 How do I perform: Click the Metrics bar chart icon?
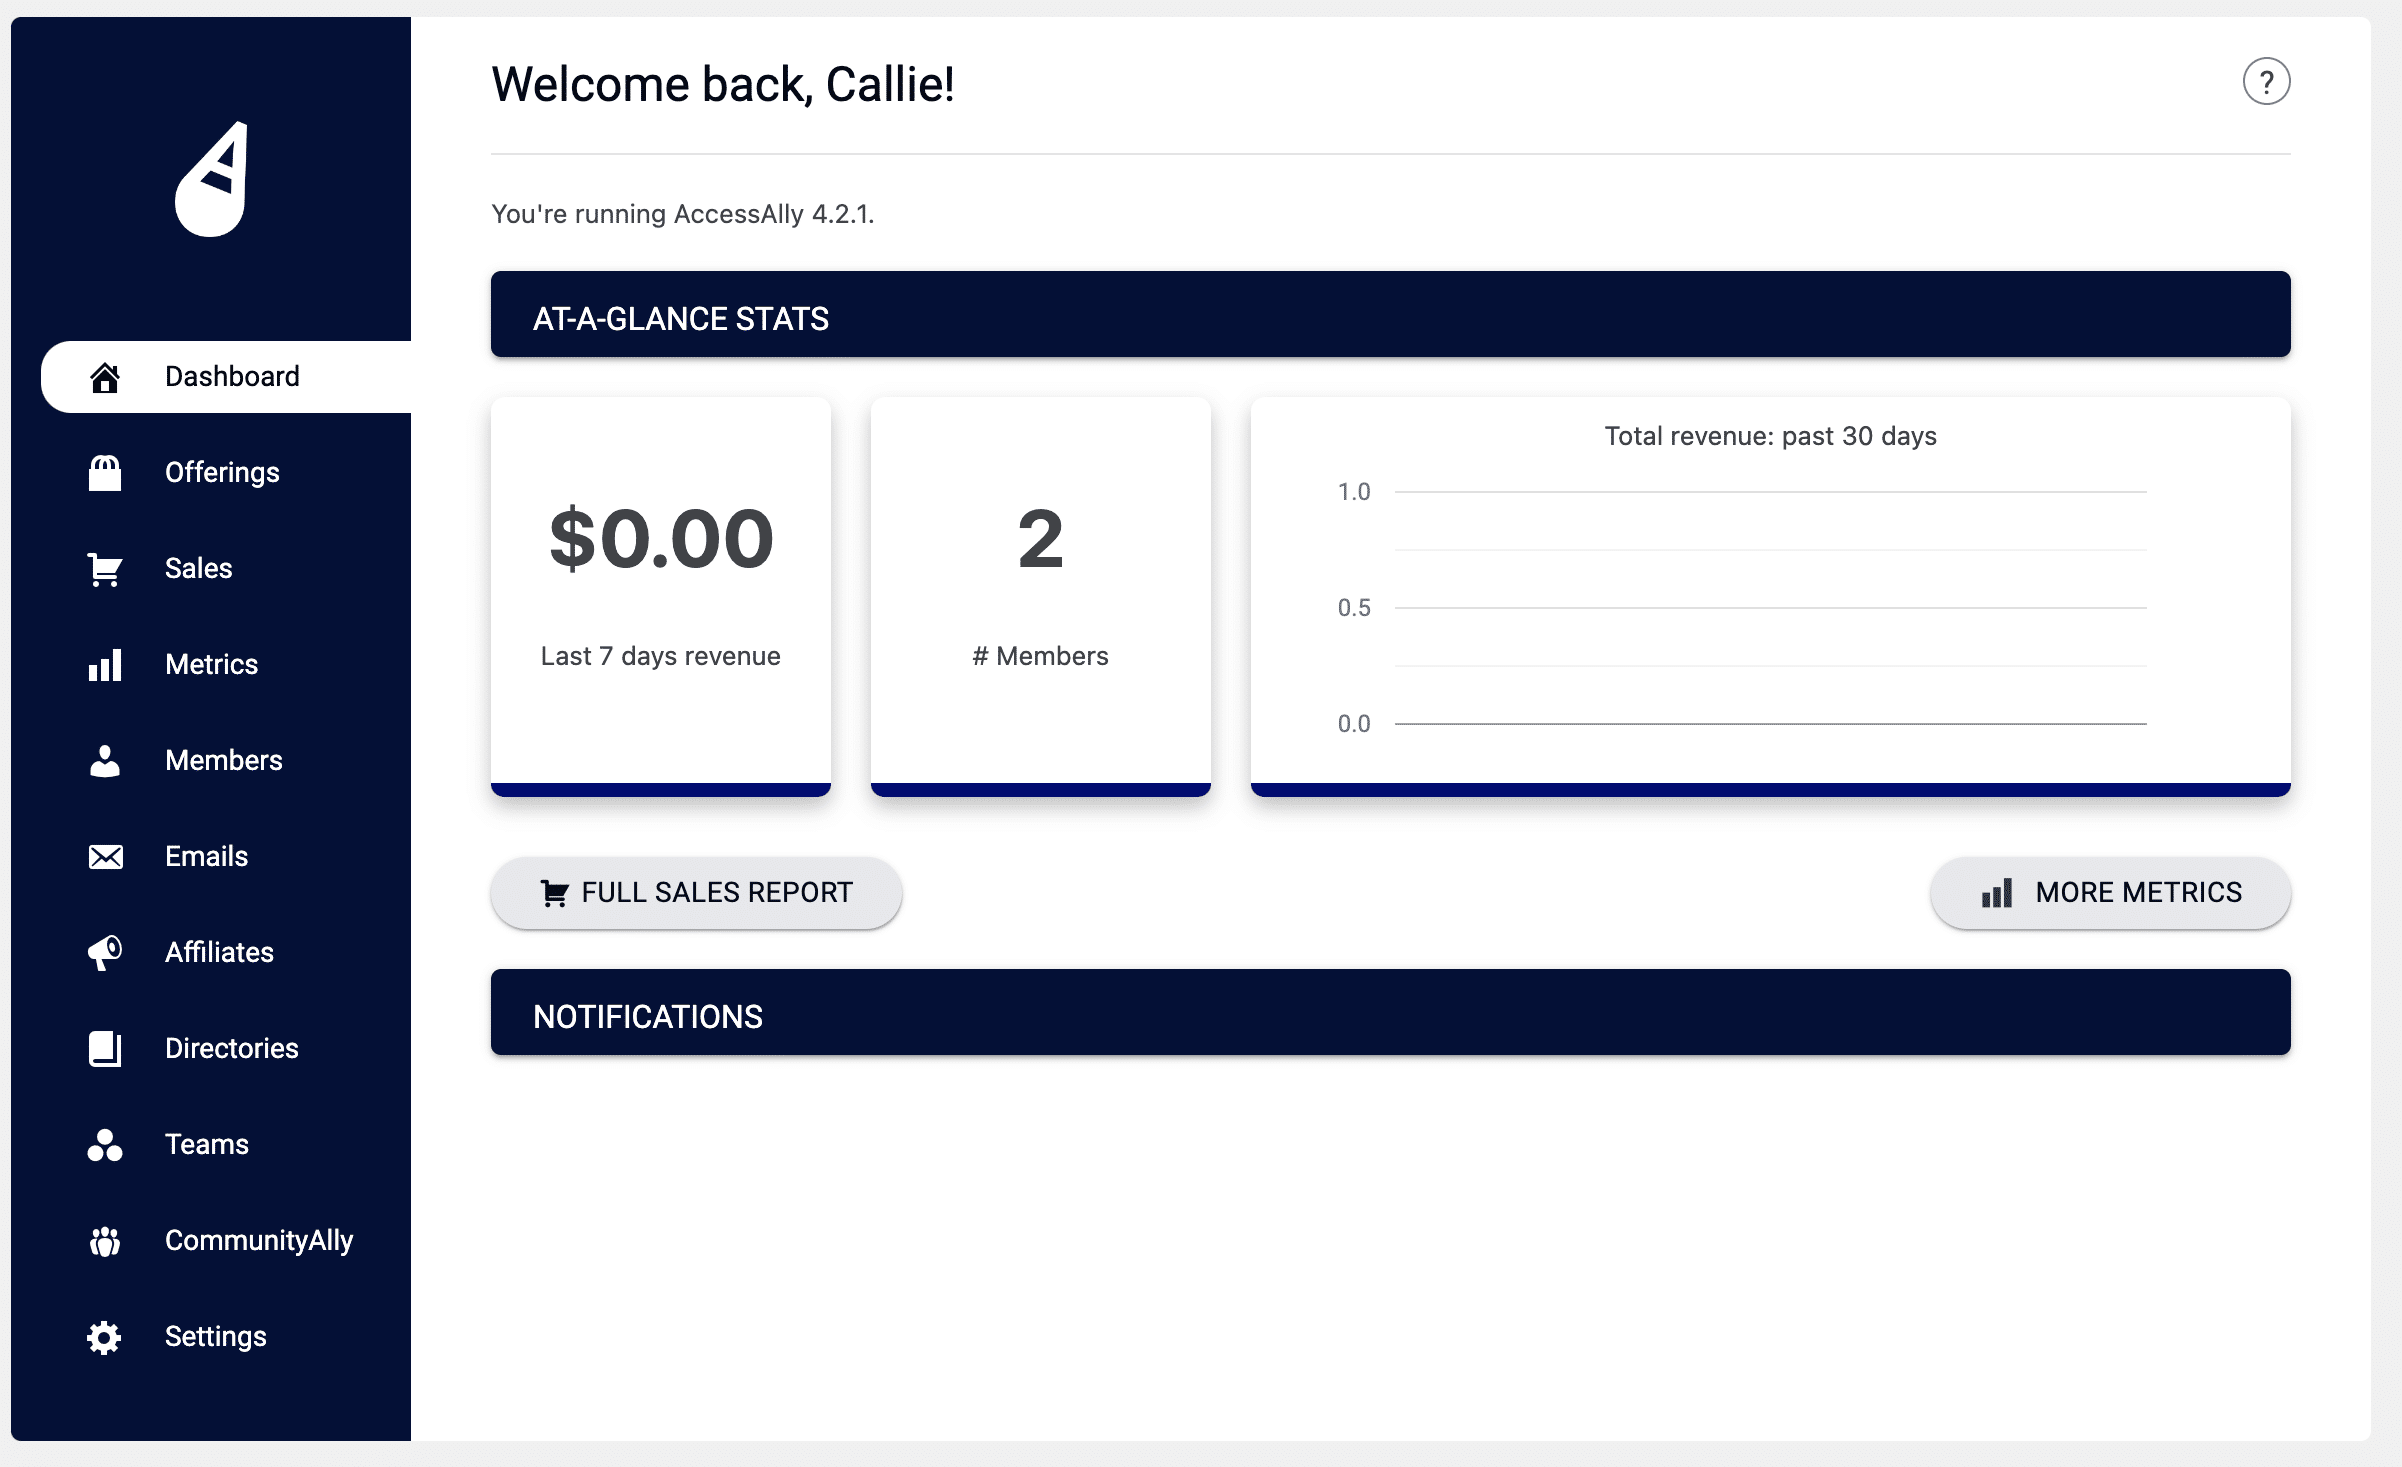(105, 665)
